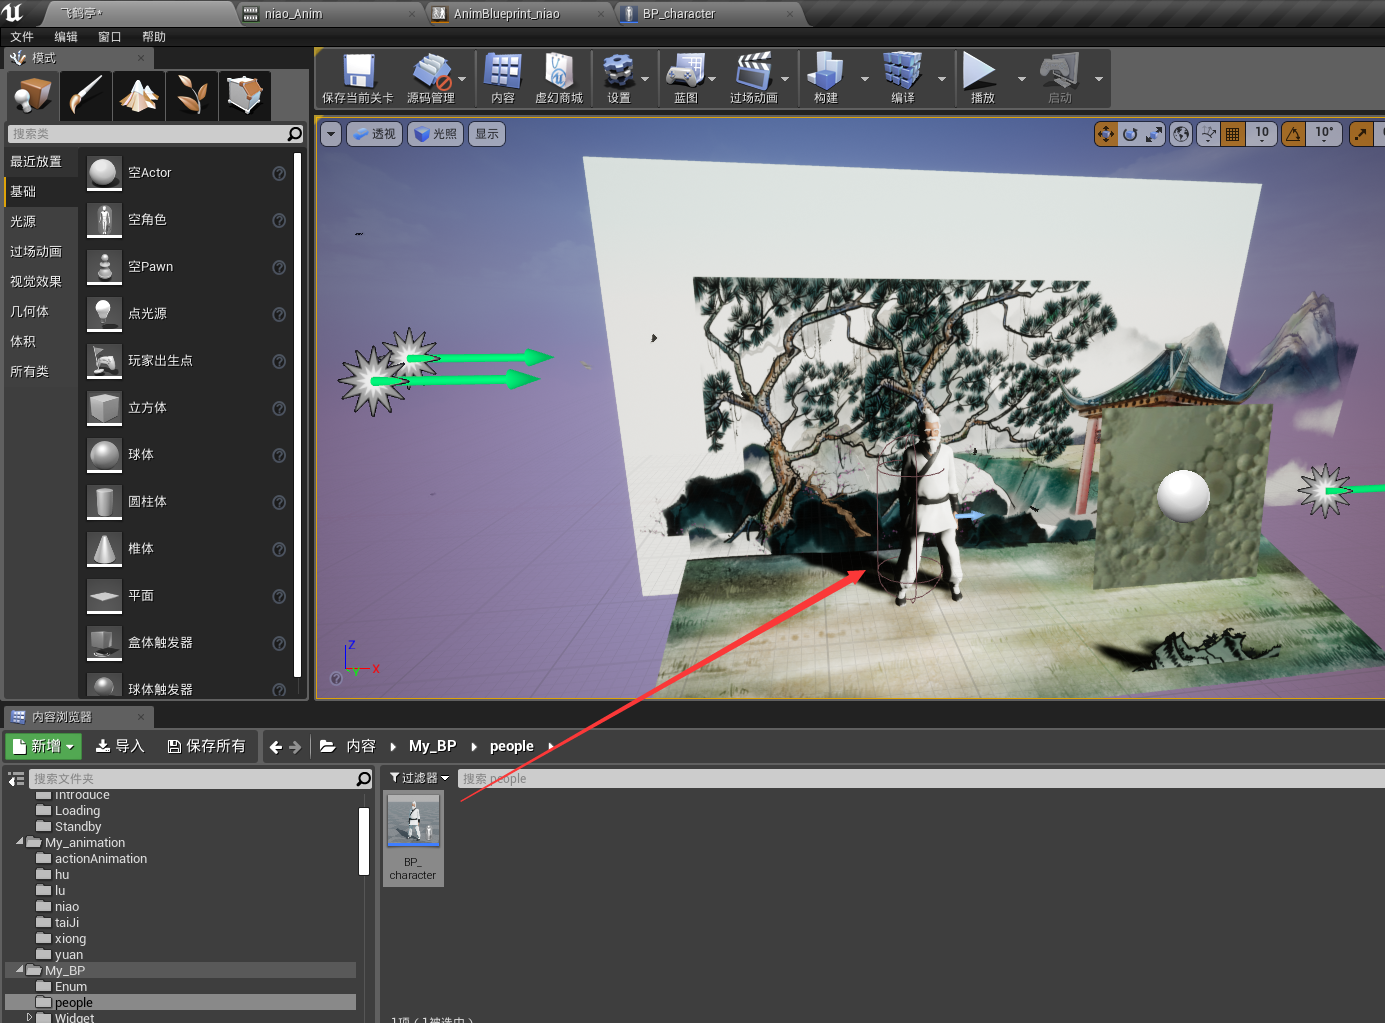
Task: Switch to the BP_character tab
Action: coord(709,14)
